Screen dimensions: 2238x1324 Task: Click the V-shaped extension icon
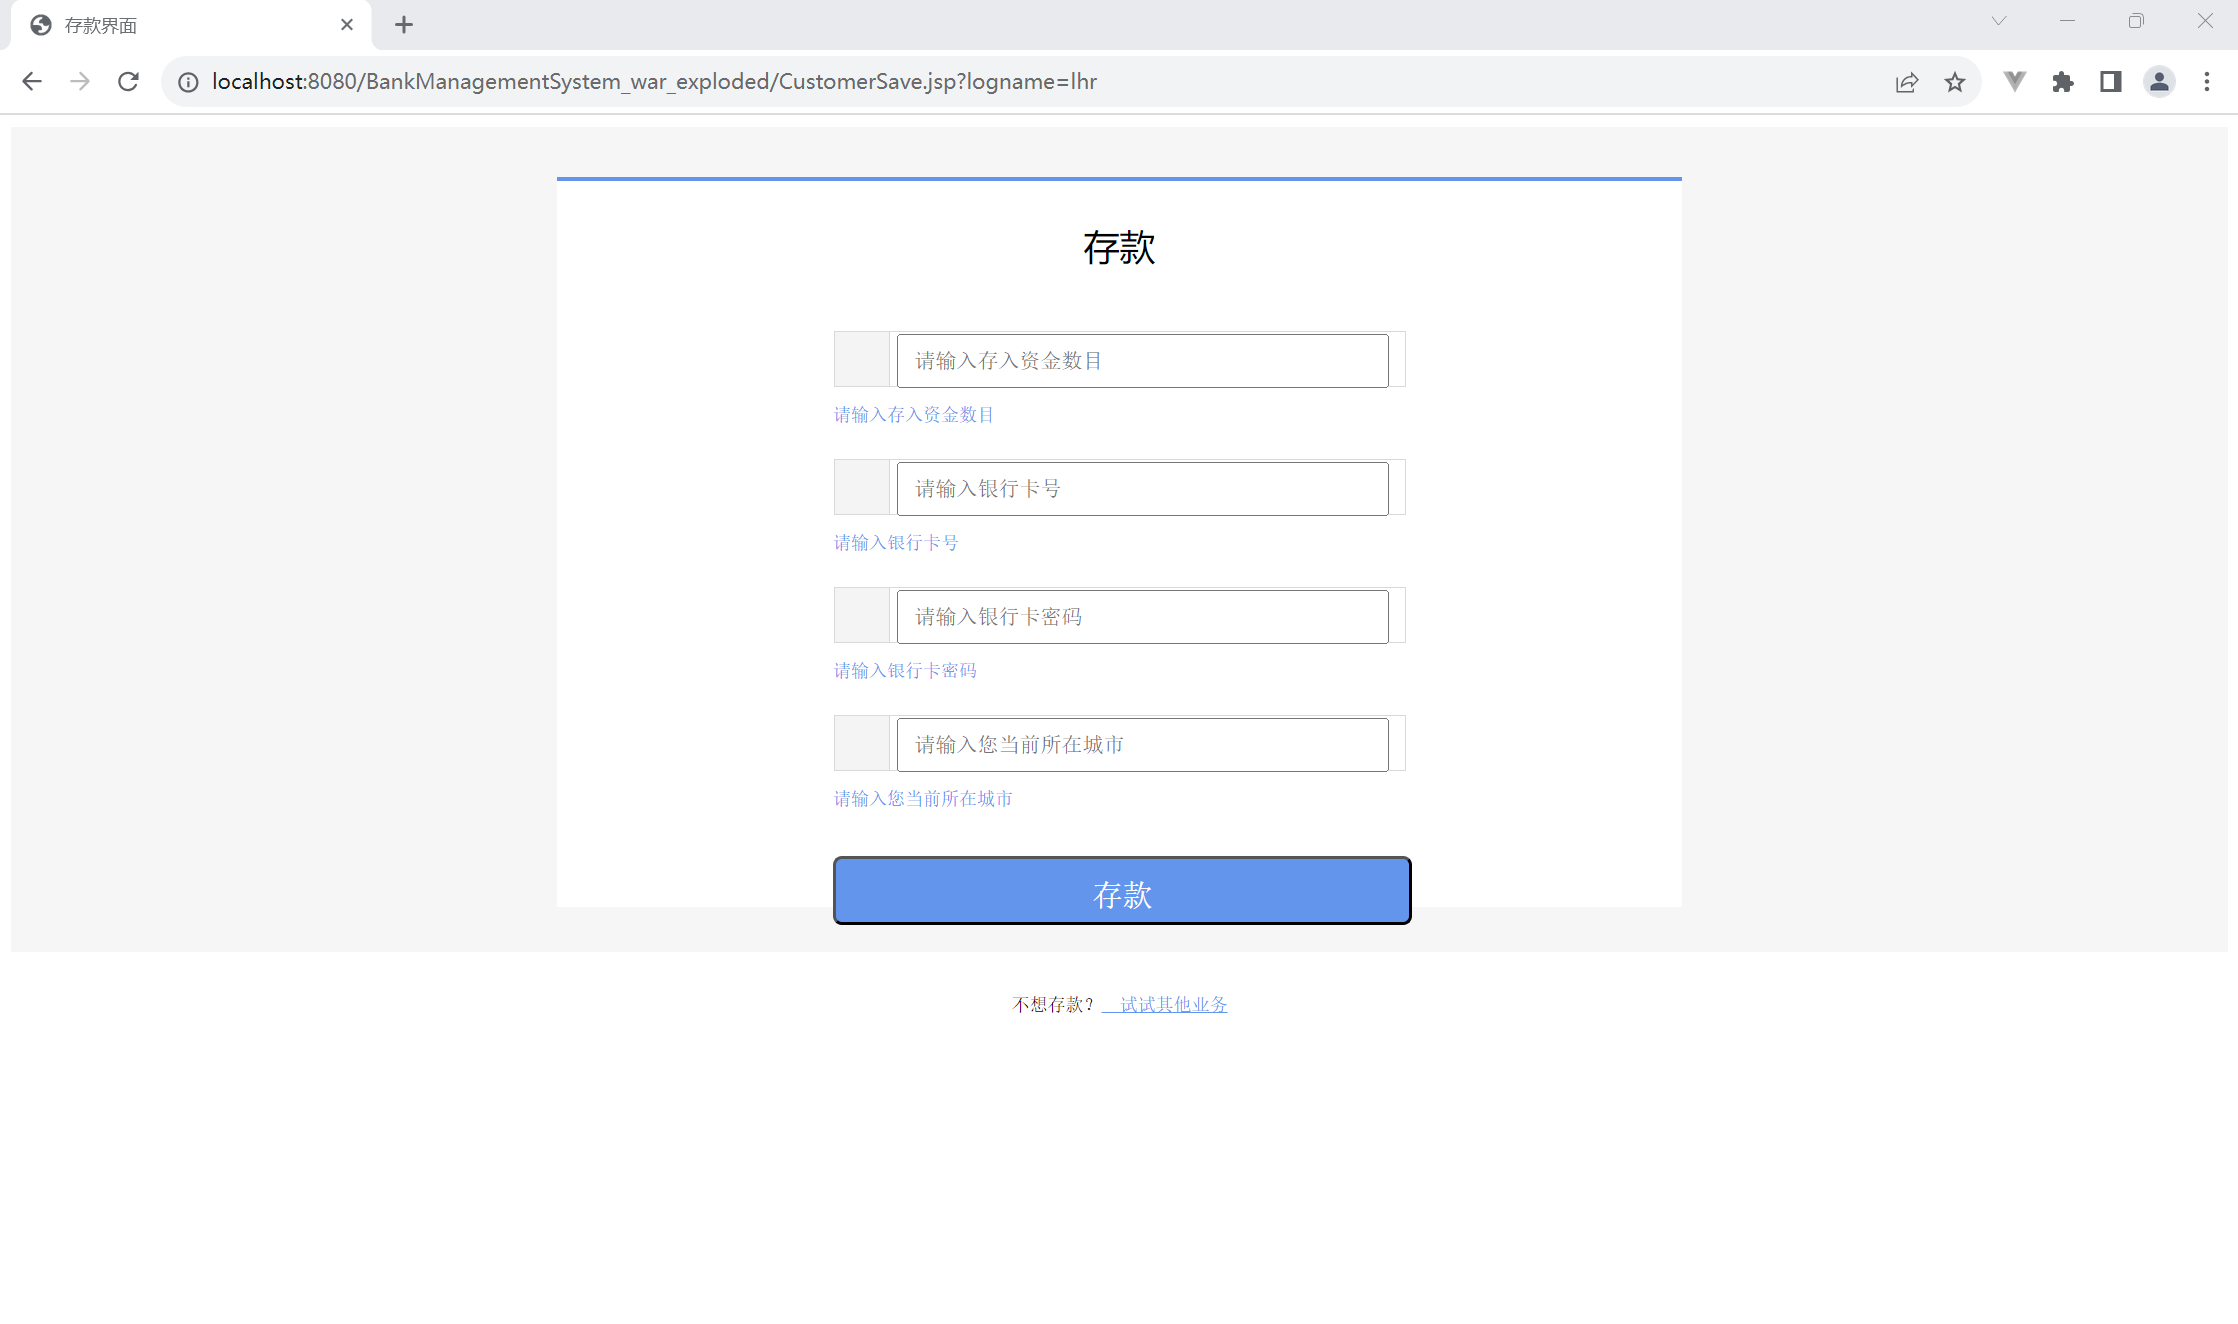click(2015, 82)
